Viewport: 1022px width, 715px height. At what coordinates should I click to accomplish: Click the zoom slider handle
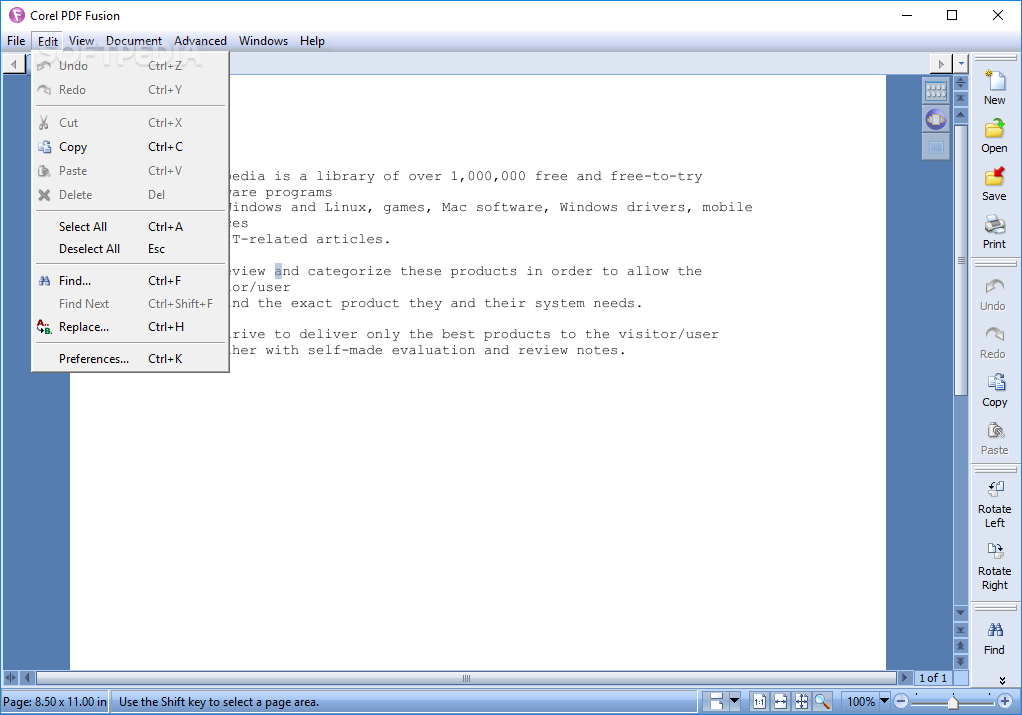tap(953, 702)
